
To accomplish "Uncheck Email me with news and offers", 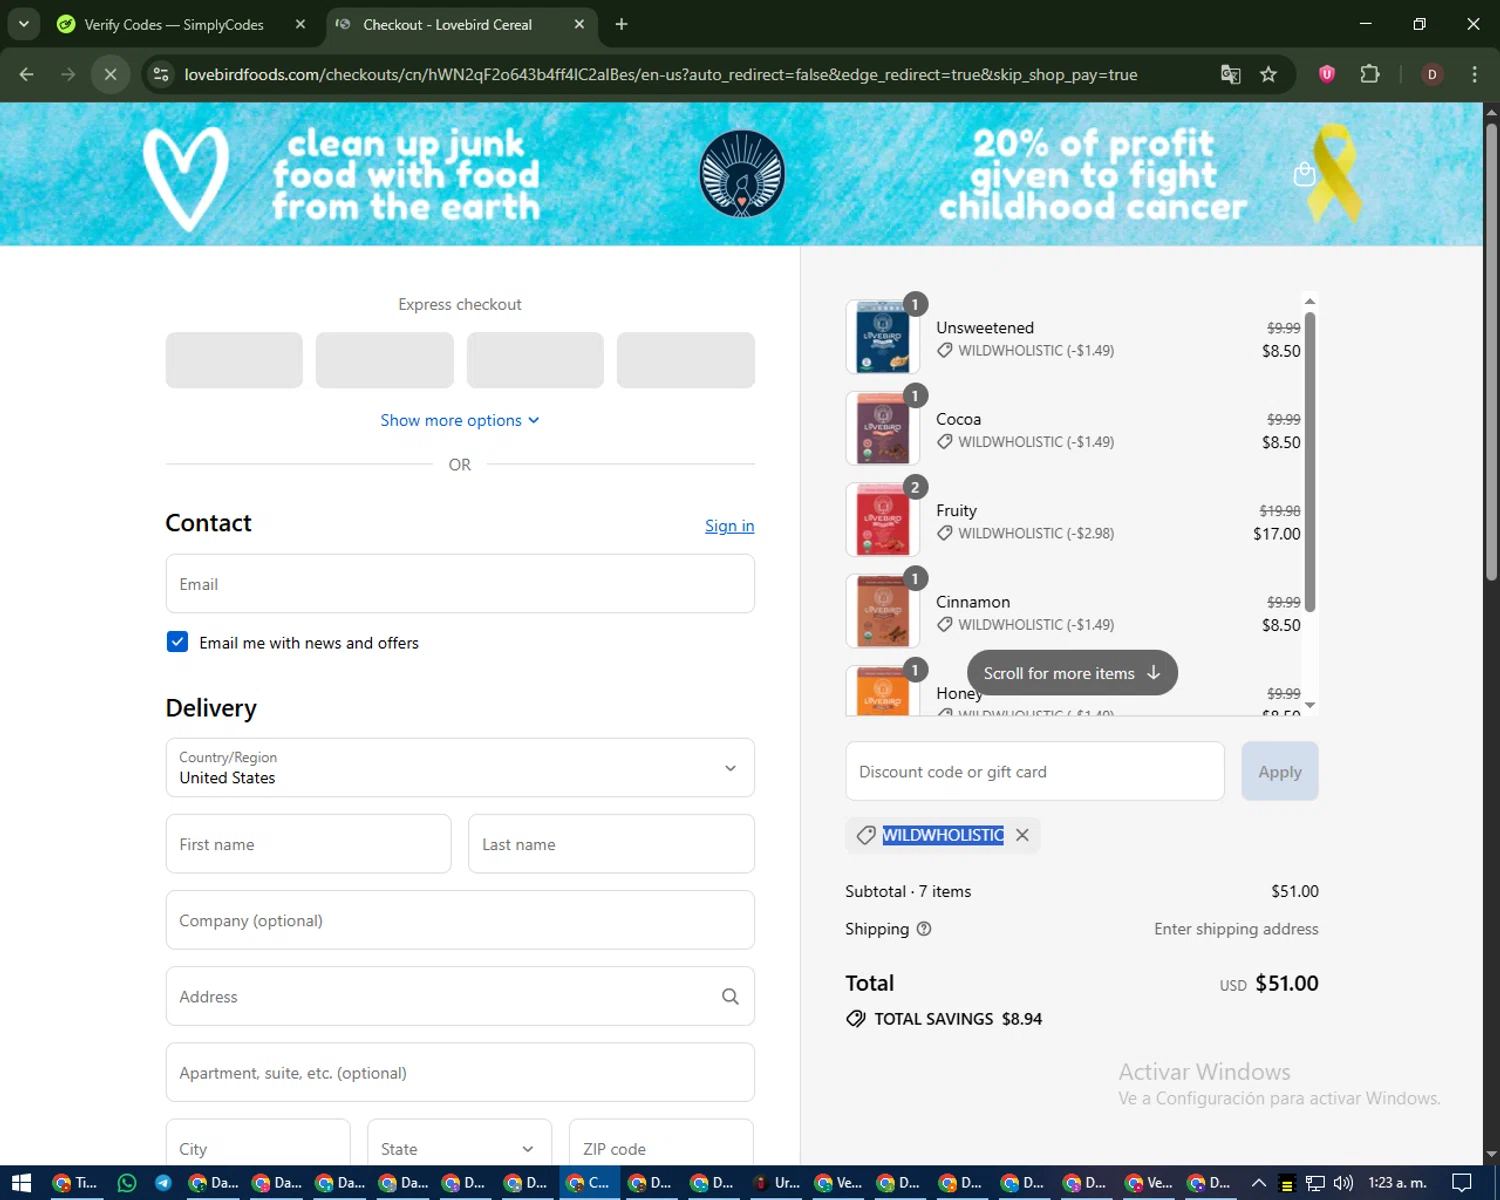I will tap(177, 642).
